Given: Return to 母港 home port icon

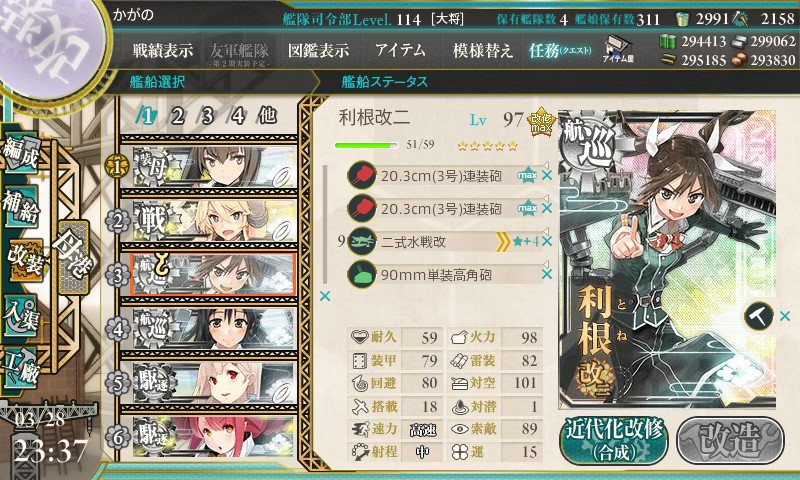Looking at the screenshot, I should [x=74, y=257].
